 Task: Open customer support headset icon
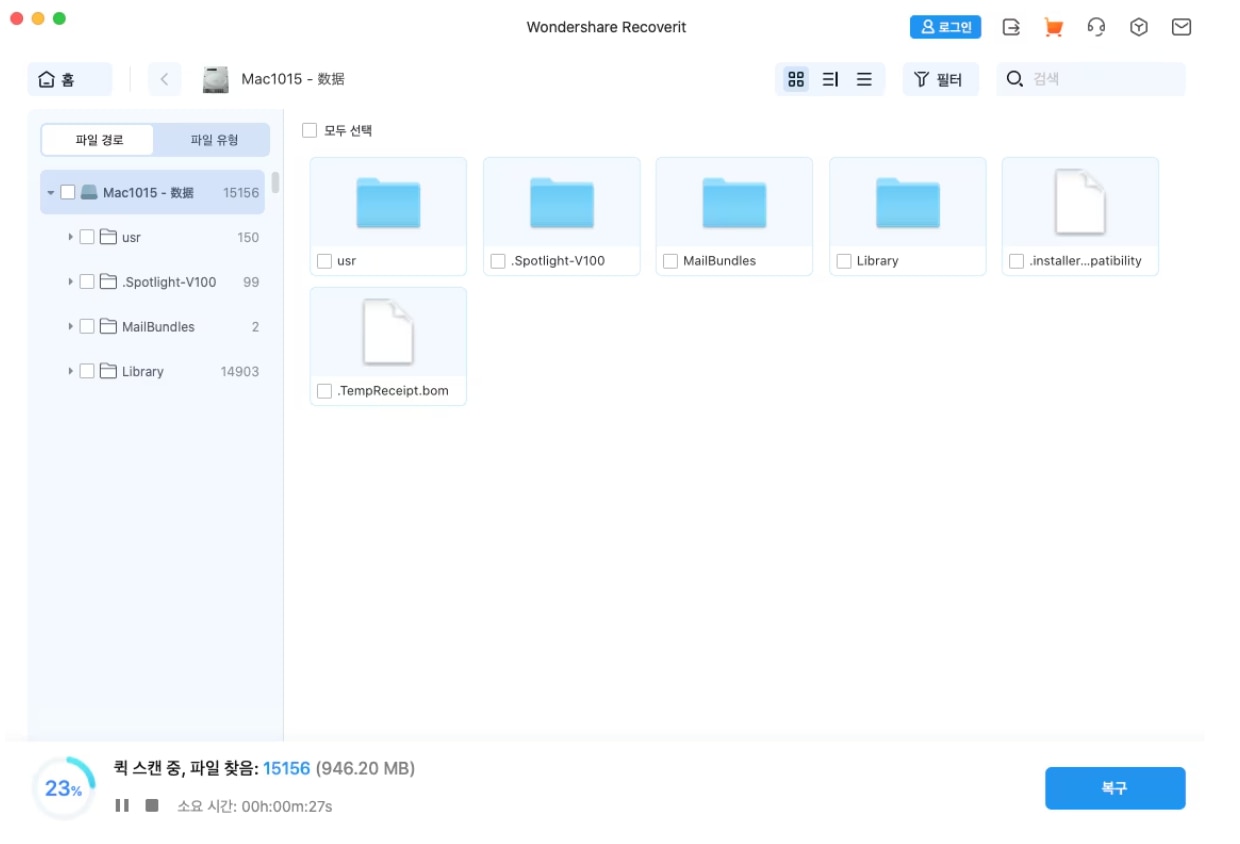click(x=1096, y=27)
